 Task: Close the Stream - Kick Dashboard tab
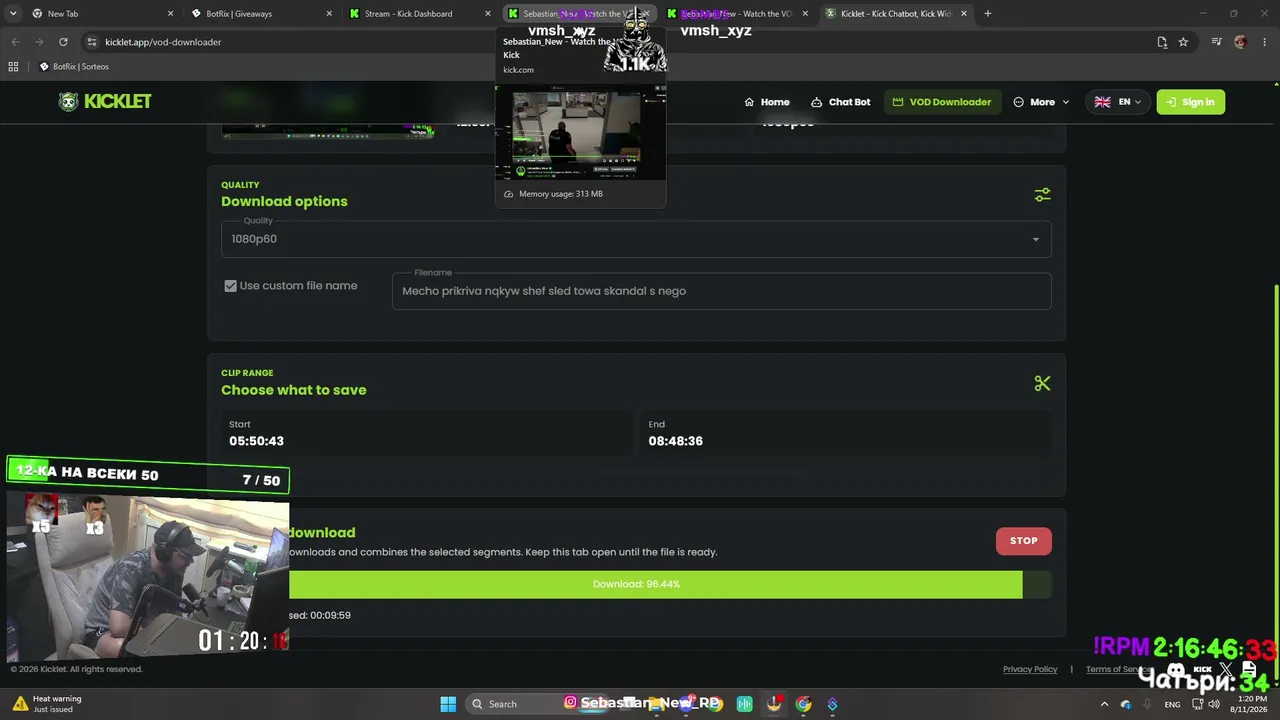(489, 14)
